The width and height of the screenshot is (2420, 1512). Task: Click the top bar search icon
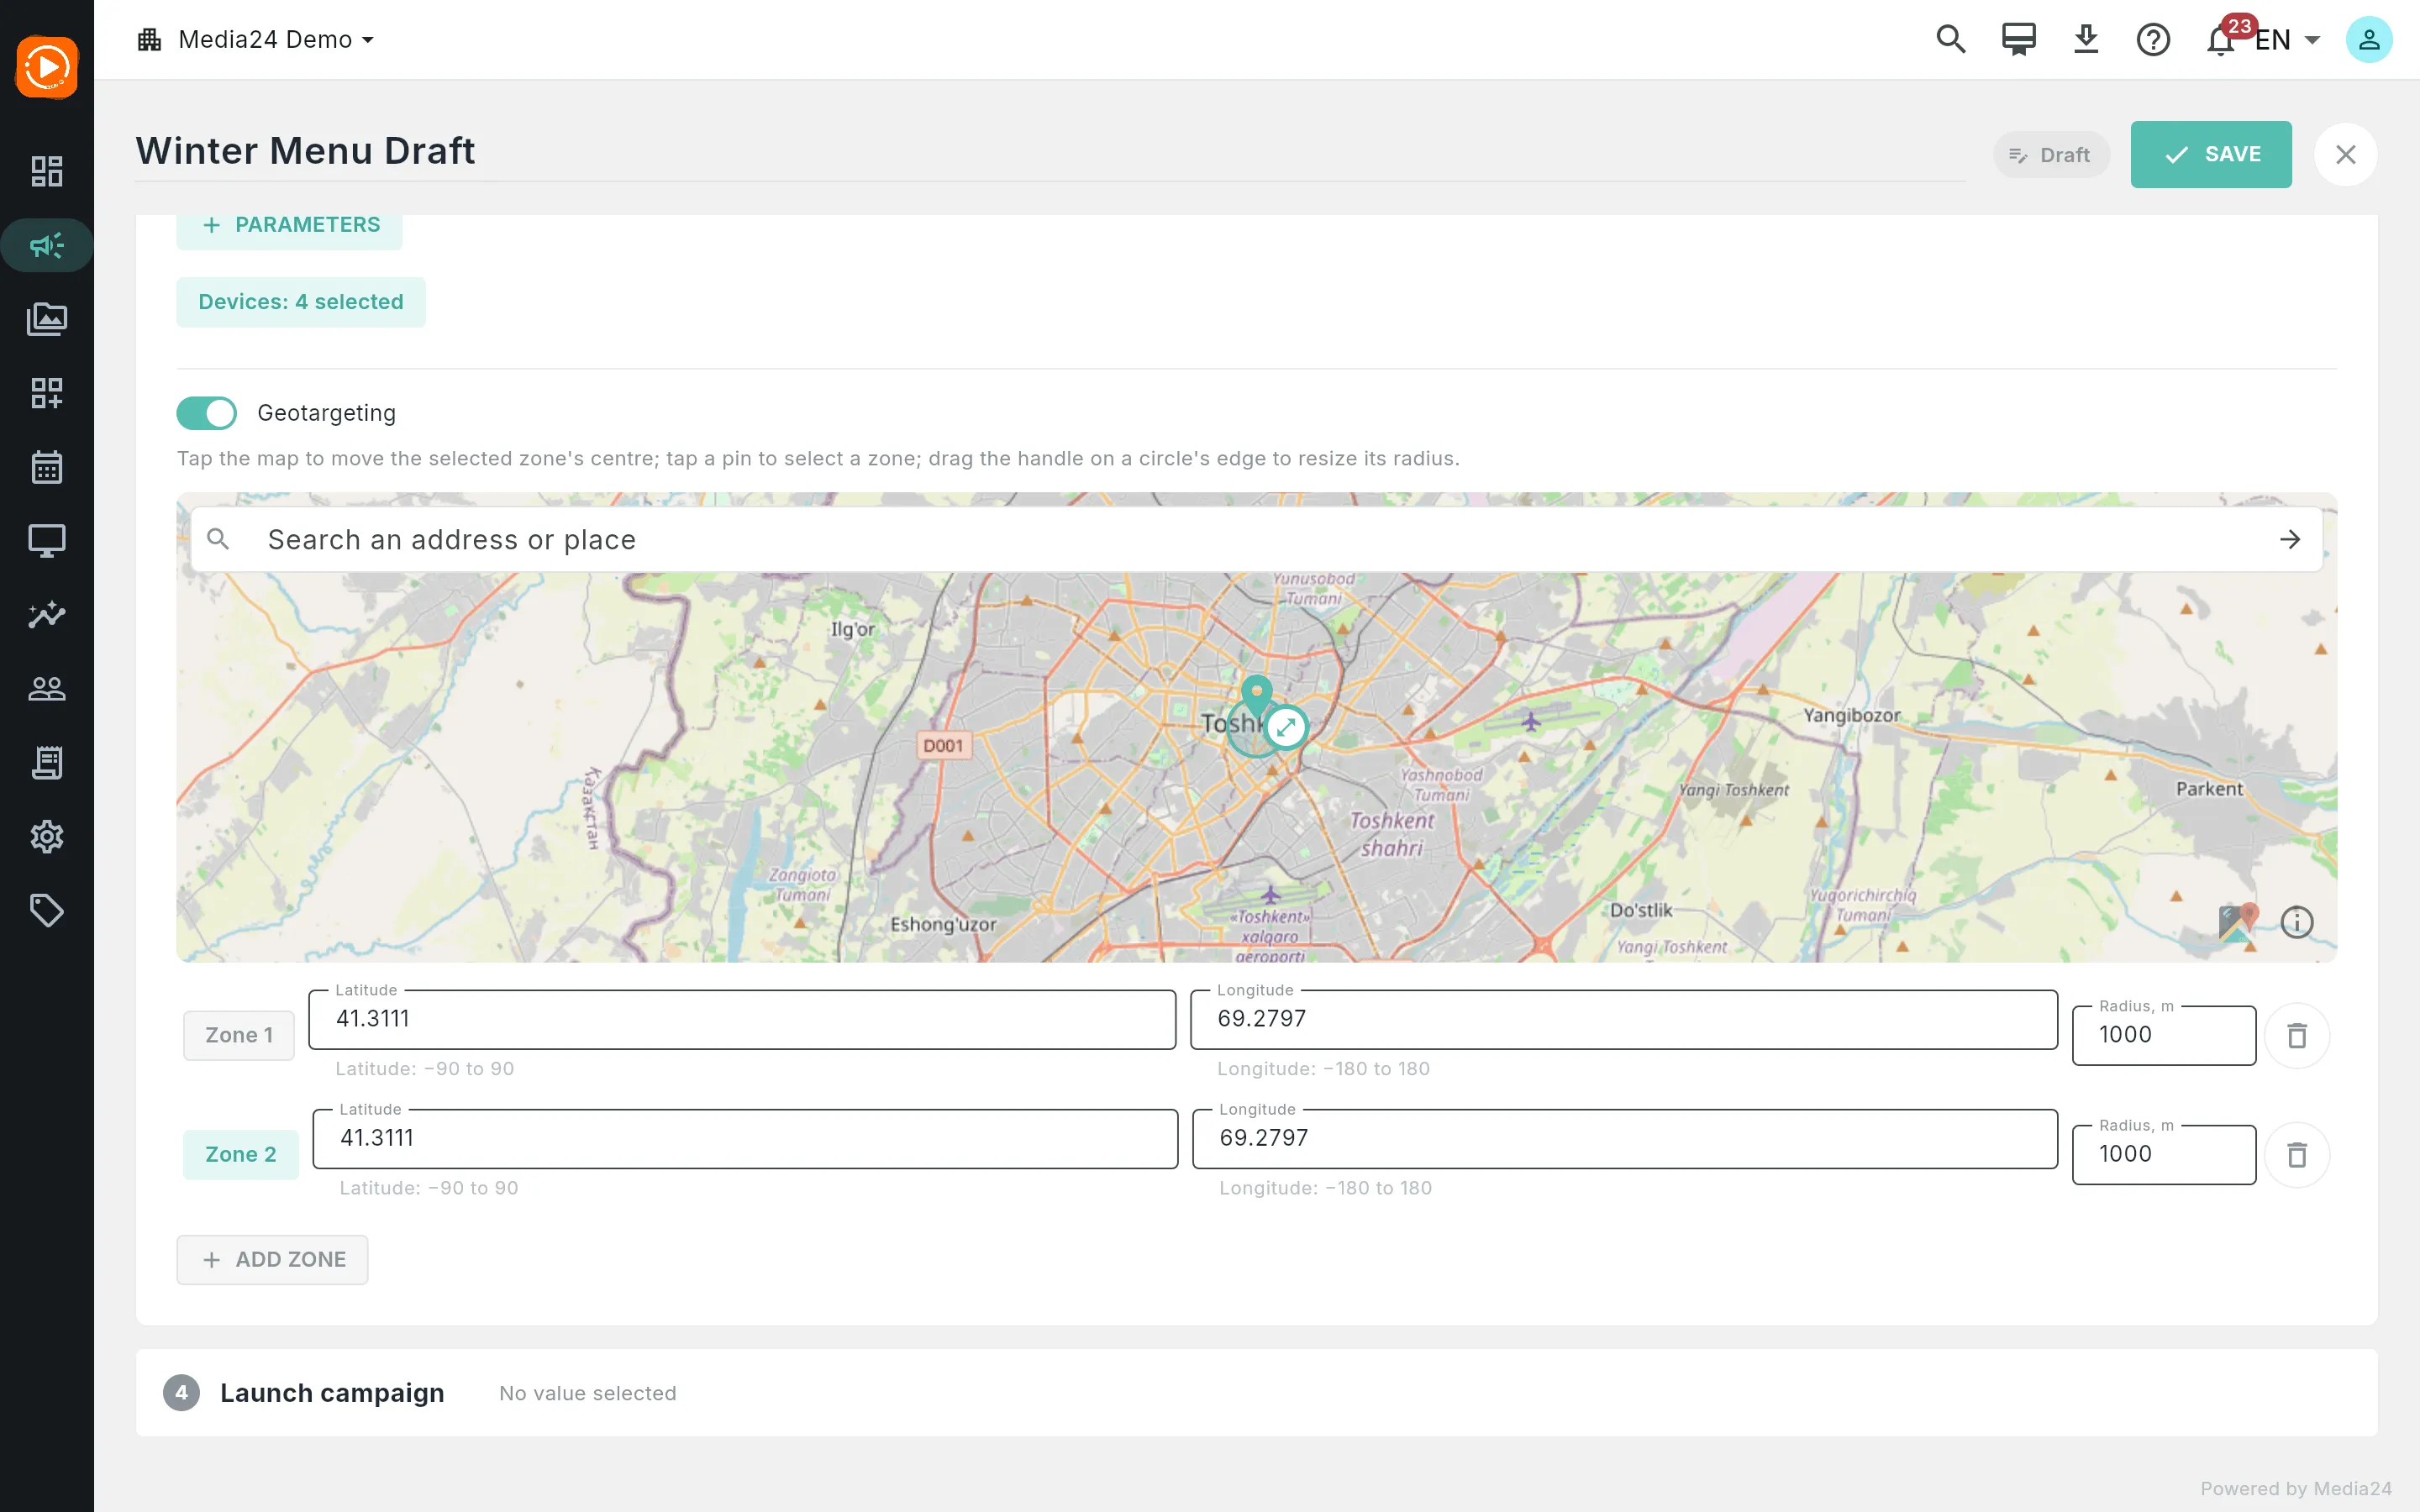pyautogui.click(x=1951, y=40)
